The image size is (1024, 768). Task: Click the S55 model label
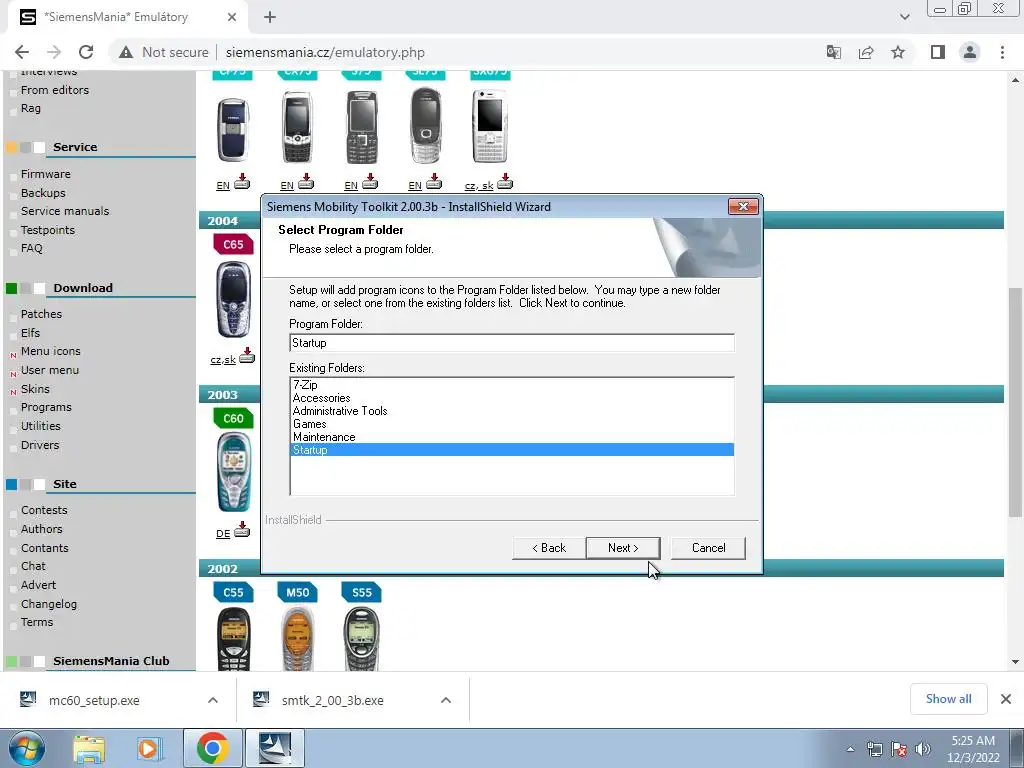[x=361, y=592]
